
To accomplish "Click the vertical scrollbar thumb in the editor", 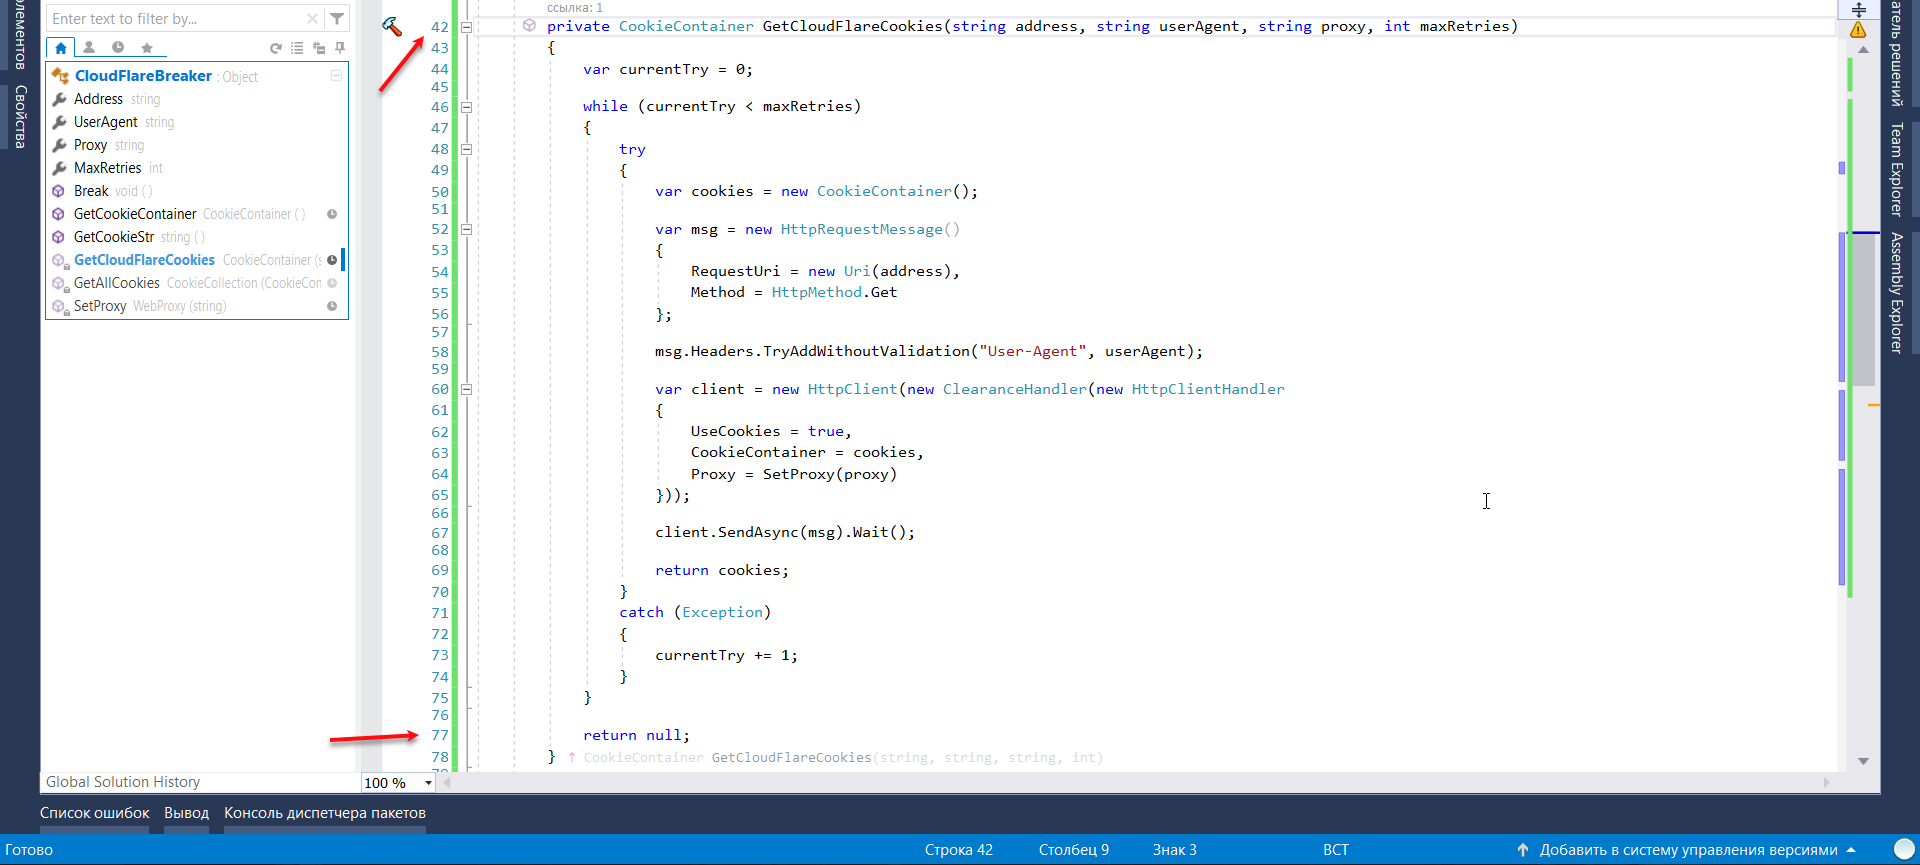I will 1863,310.
